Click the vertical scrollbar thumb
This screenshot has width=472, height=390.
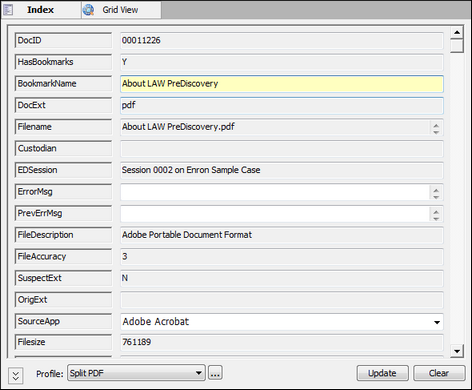click(x=457, y=46)
